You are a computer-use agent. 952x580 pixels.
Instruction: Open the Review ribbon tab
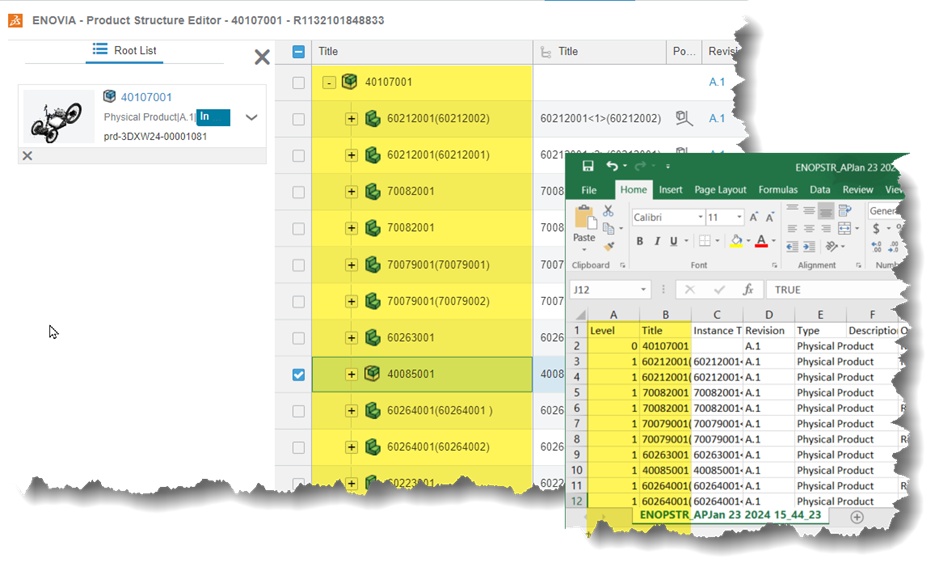click(x=857, y=190)
